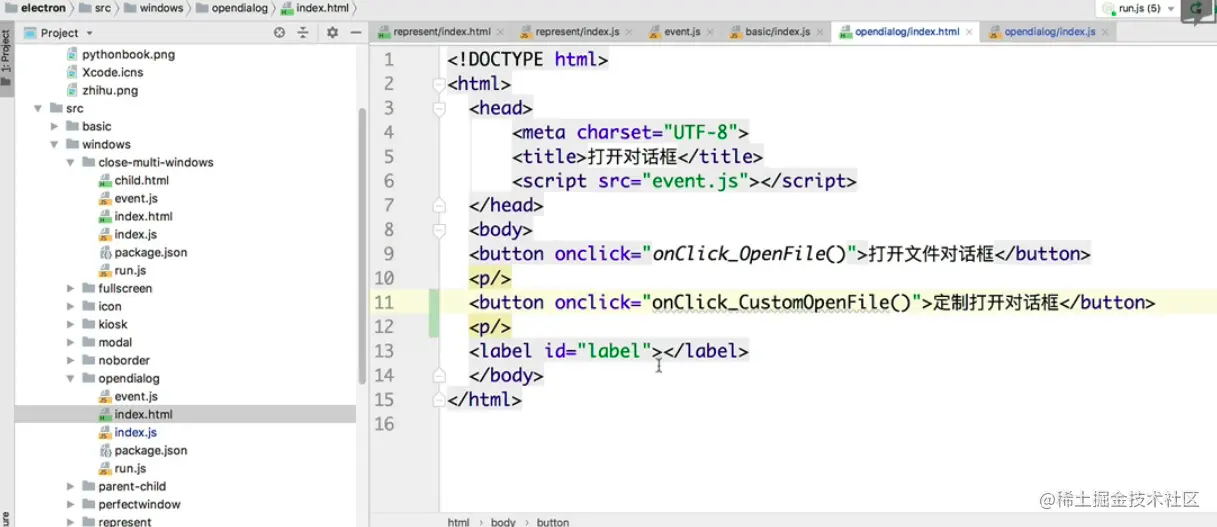Select package.json under close-multi-windows

pyautogui.click(x=150, y=252)
